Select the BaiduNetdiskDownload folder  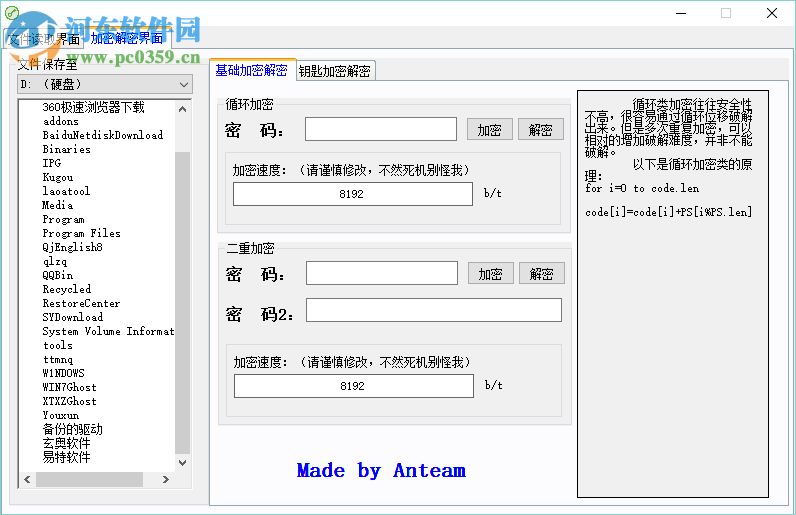pos(103,135)
